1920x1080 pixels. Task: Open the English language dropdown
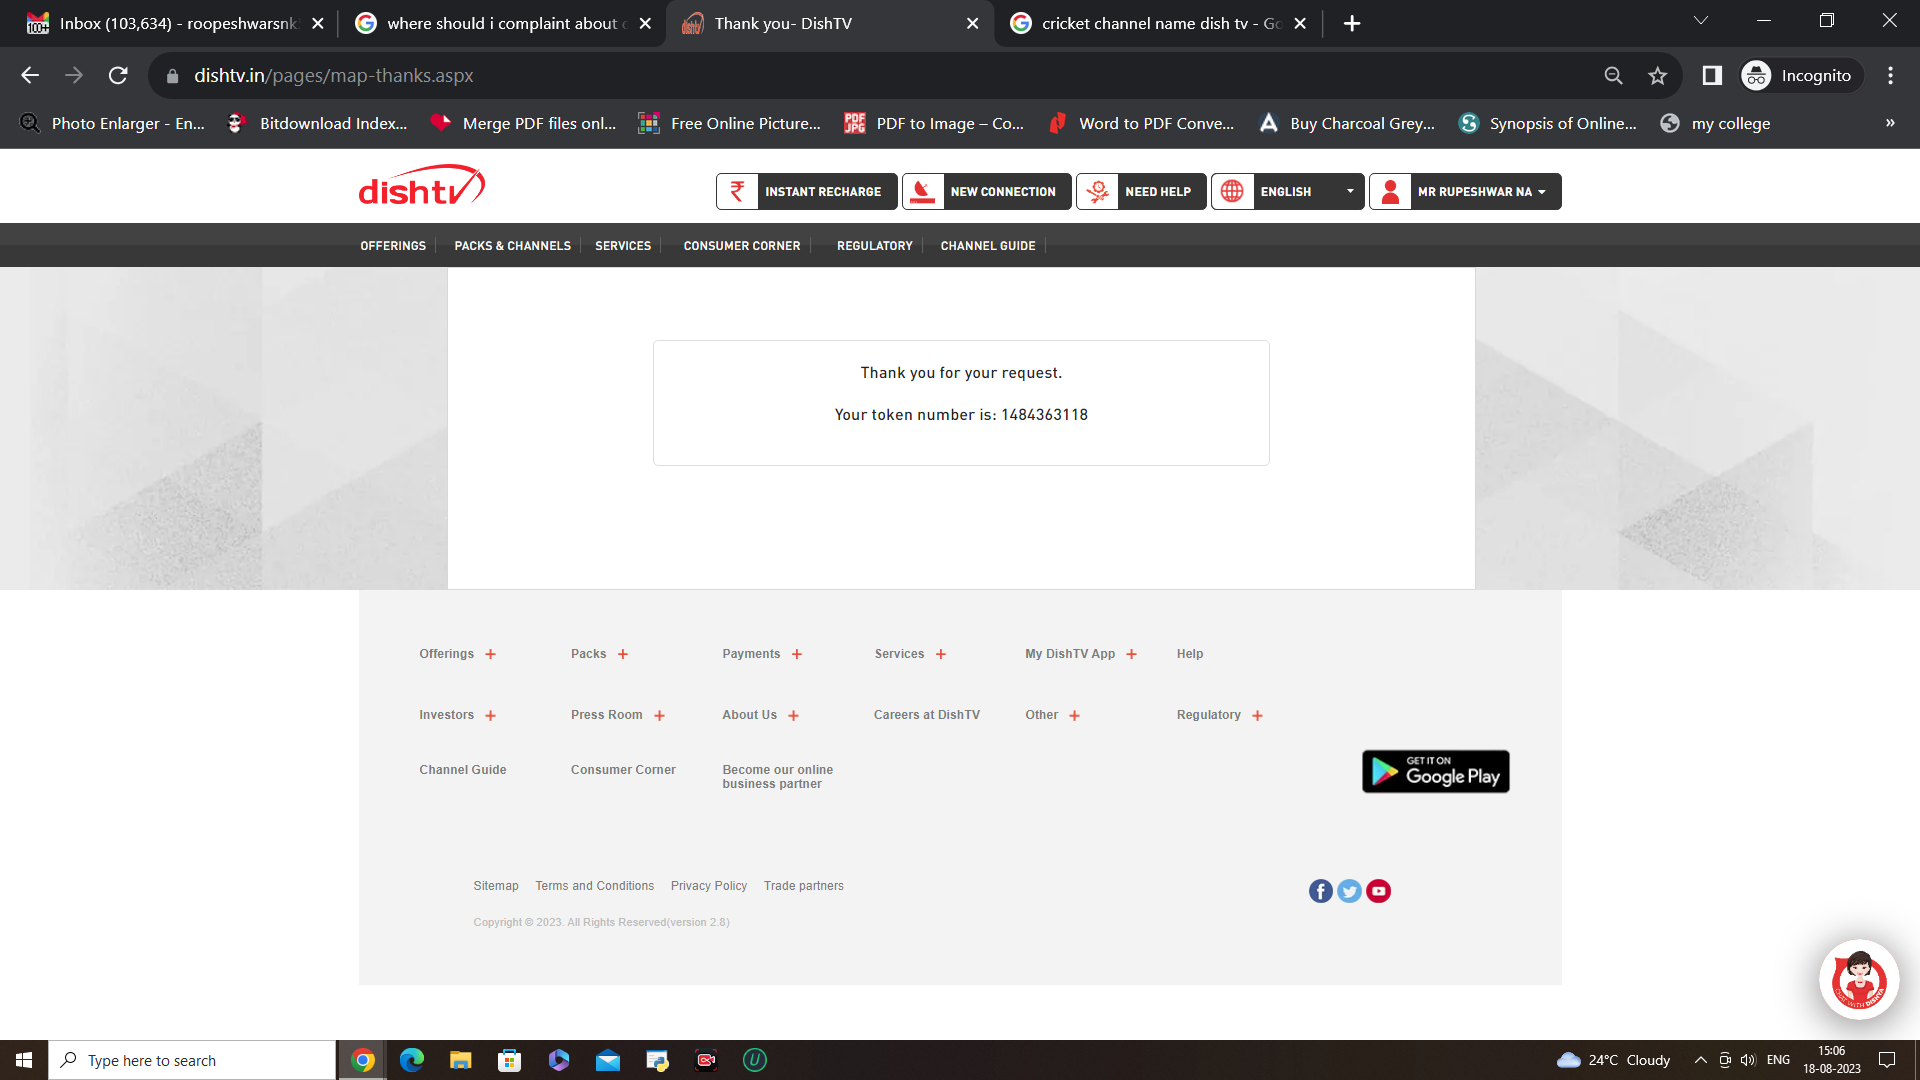coord(1288,191)
